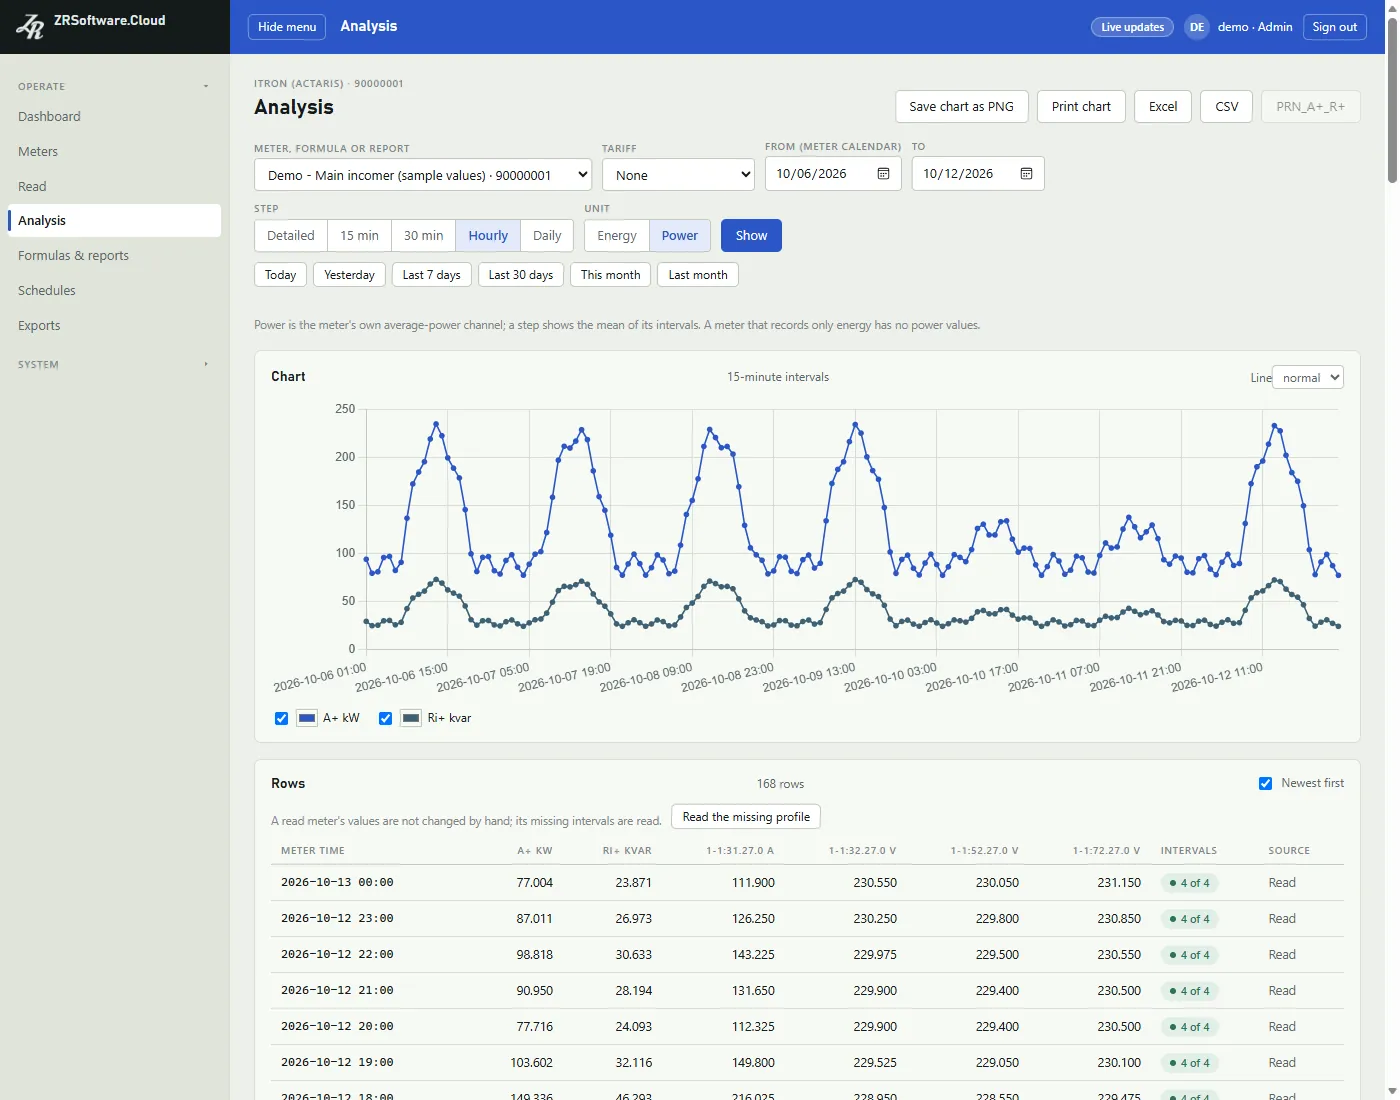
Task: Open the Line style normal dropdown
Action: pos(1307,378)
